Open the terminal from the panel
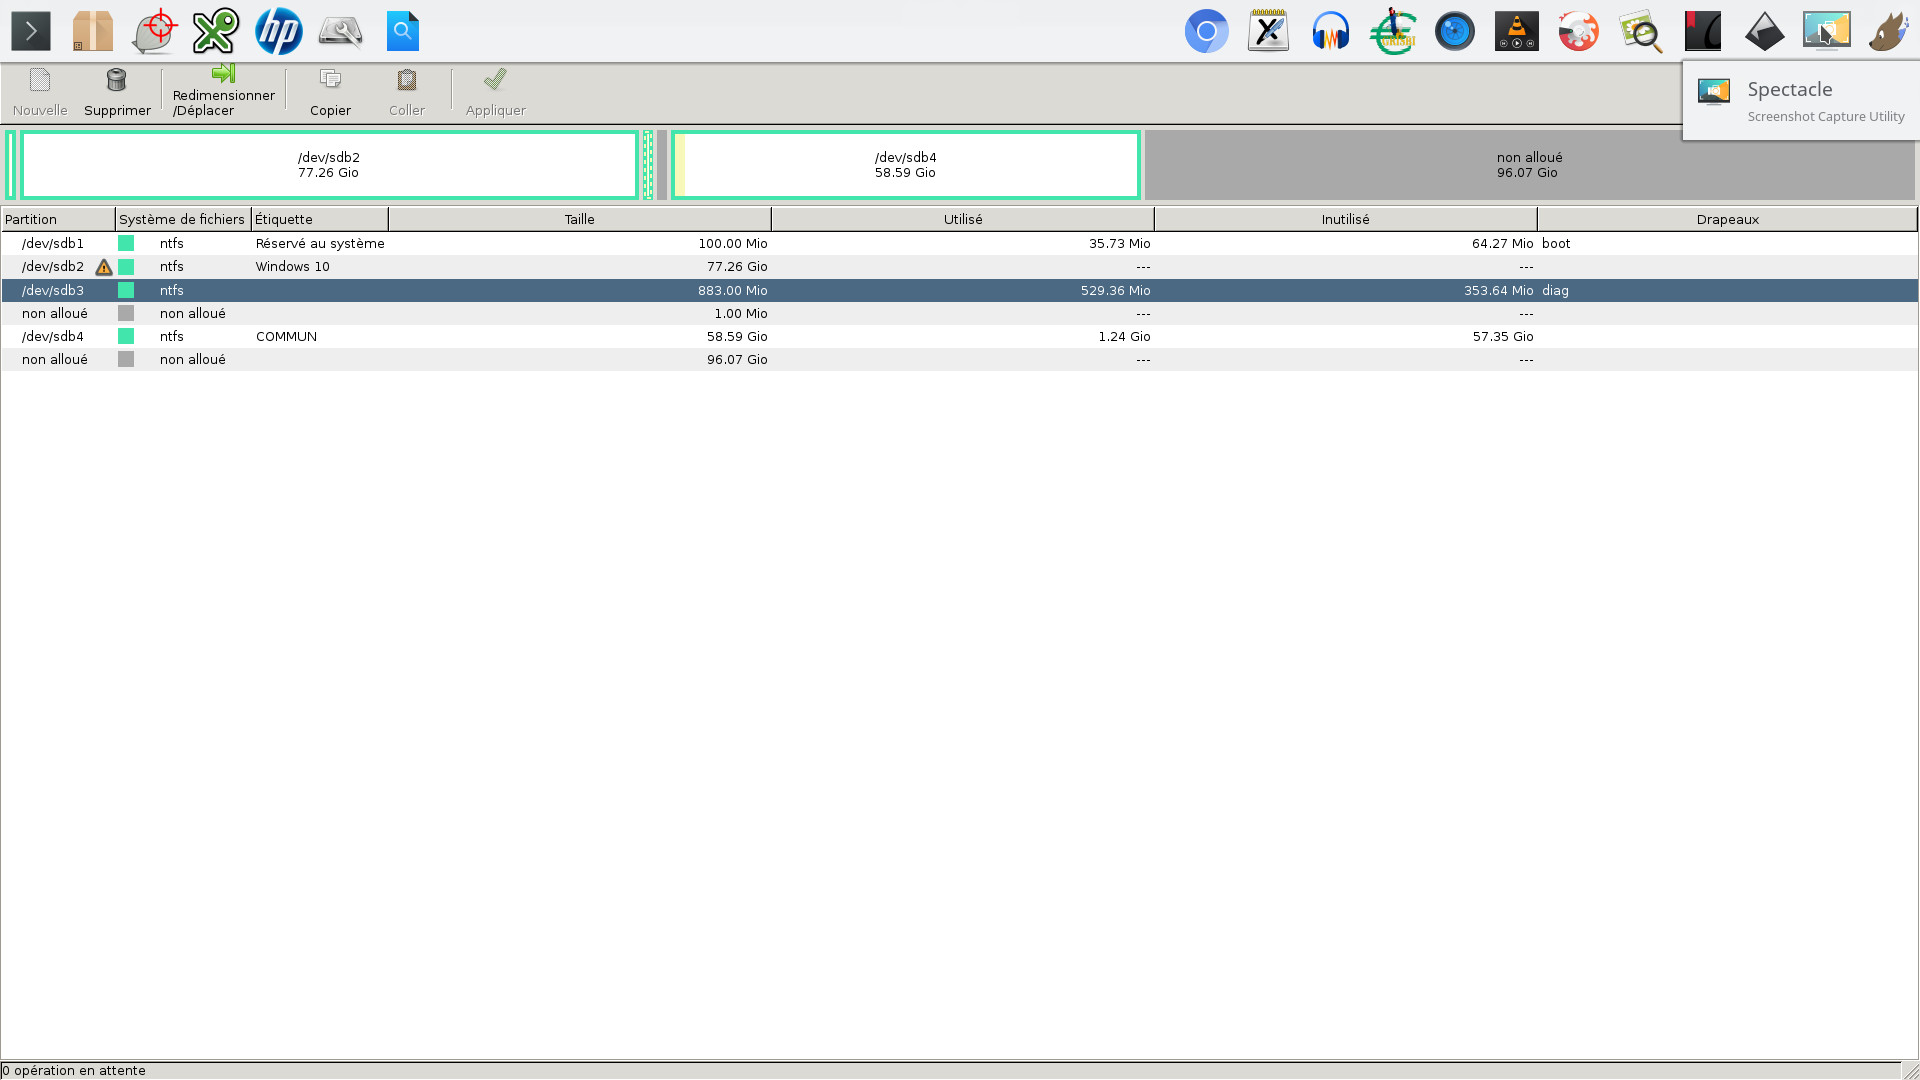The width and height of the screenshot is (1920, 1080). pyautogui.click(x=31, y=31)
